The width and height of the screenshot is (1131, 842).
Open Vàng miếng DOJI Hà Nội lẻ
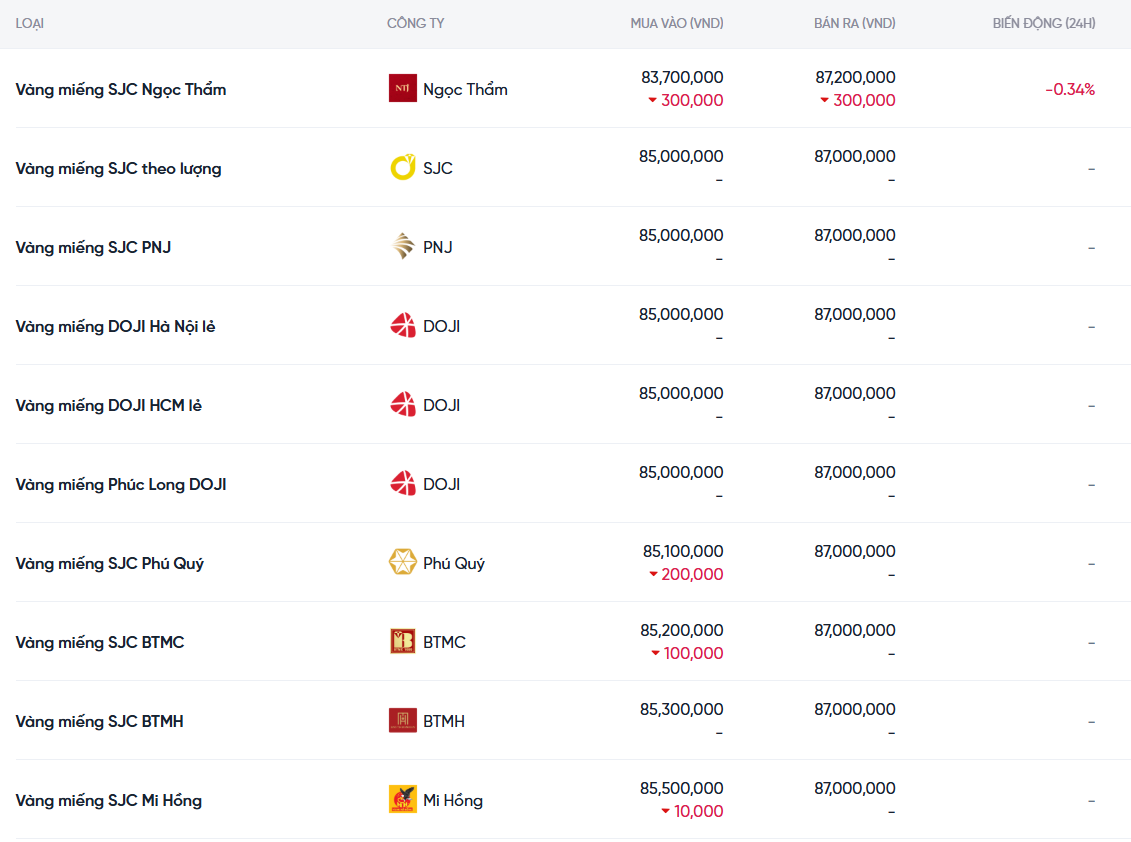(x=115, y=327)
